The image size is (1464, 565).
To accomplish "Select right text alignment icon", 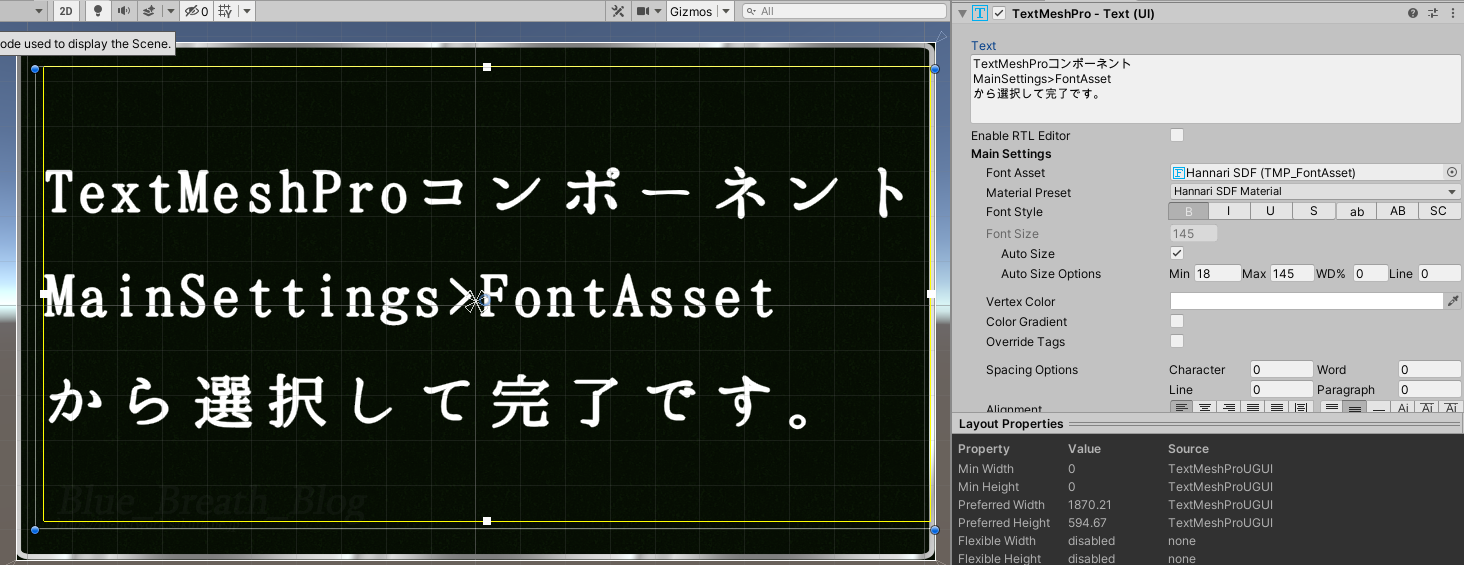I will pyautogui.click(x=1228, y=408).
